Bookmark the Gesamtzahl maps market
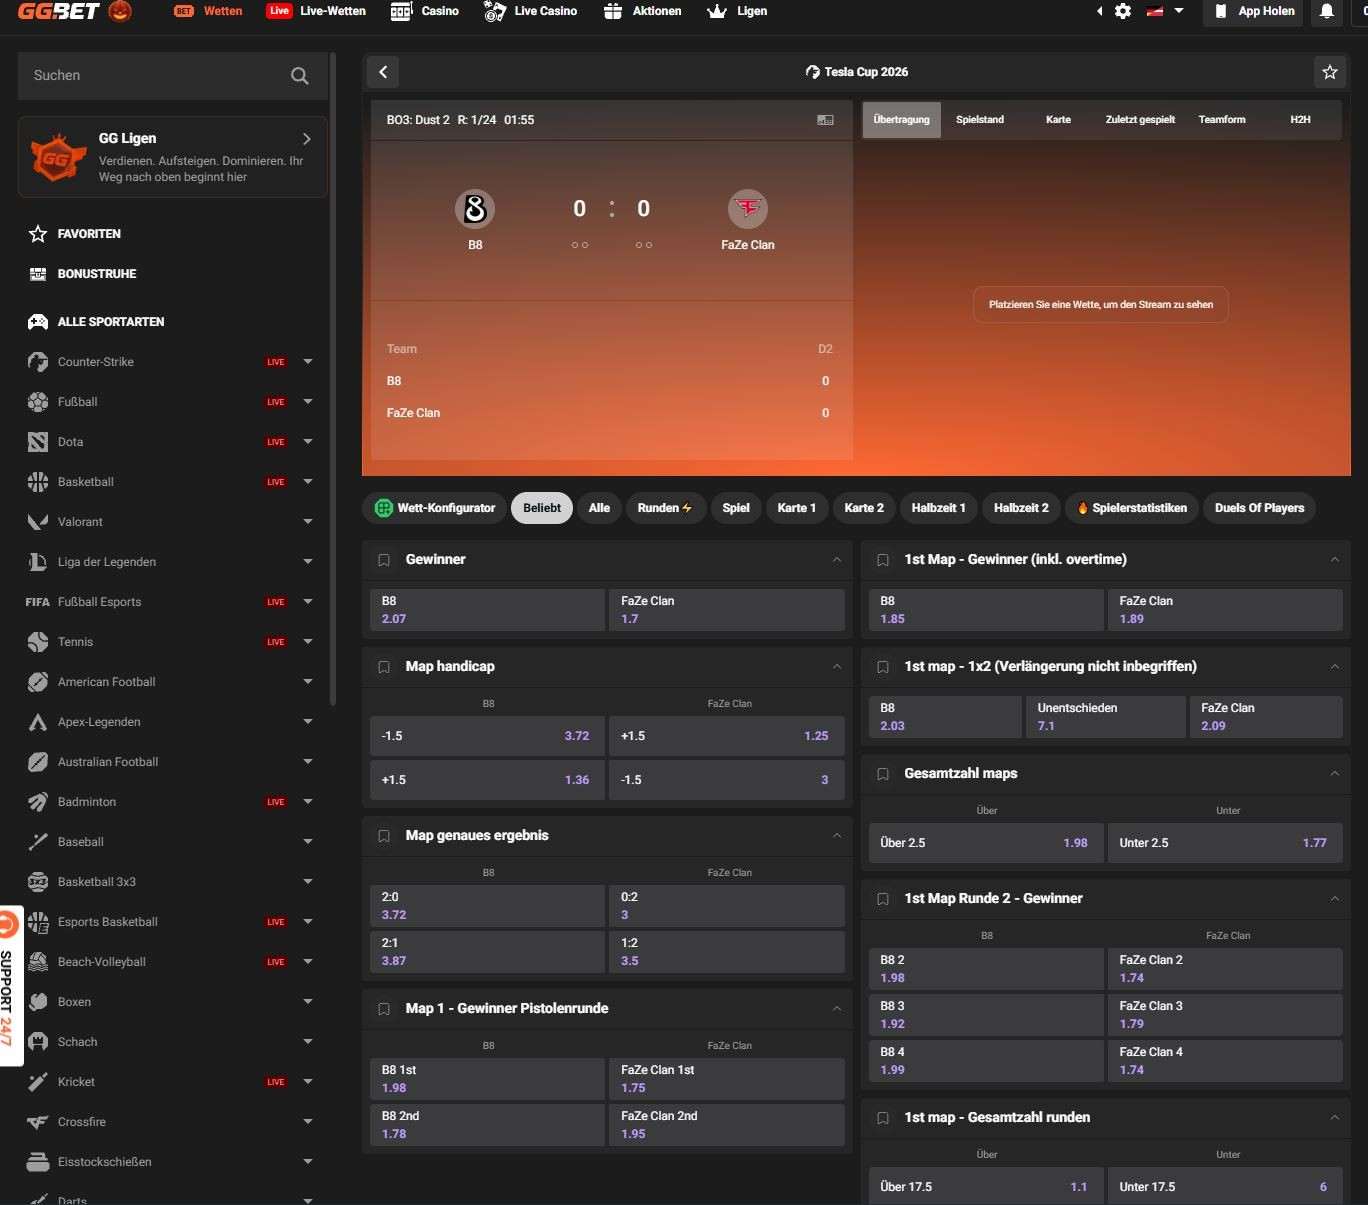The width and height of the screenshot is (1368, 1205). (883, 774)
